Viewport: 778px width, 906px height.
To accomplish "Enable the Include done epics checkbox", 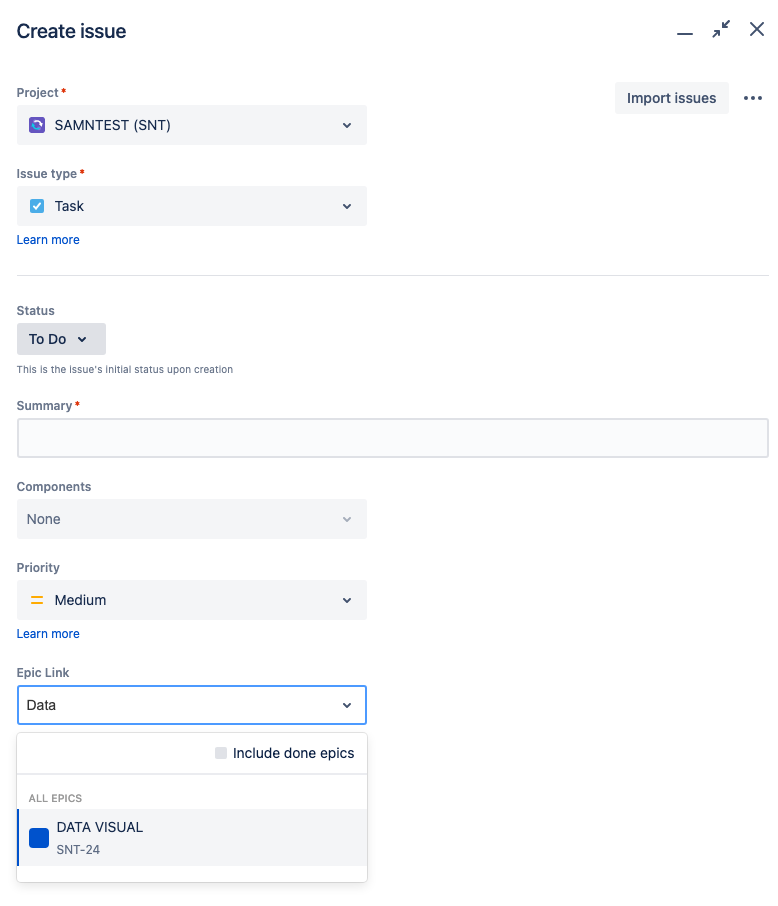I will click(x=221, y=753).
